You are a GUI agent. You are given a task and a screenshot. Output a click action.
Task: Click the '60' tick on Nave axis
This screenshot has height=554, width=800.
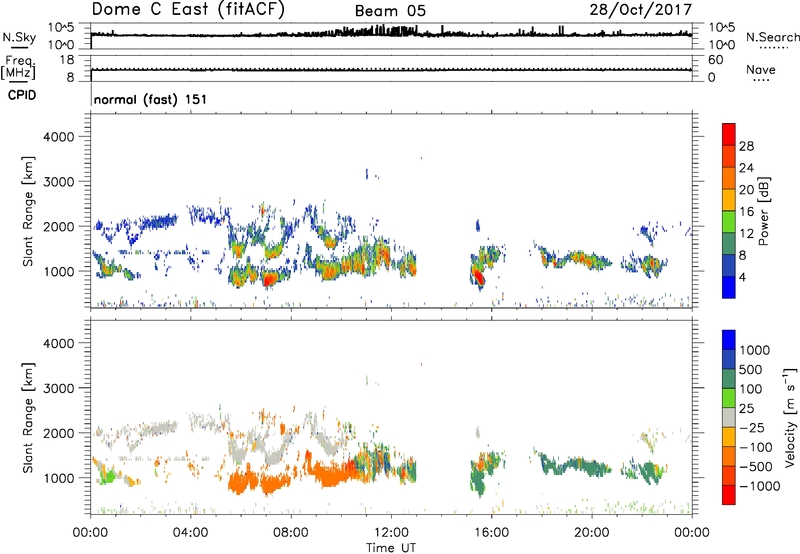716,60
